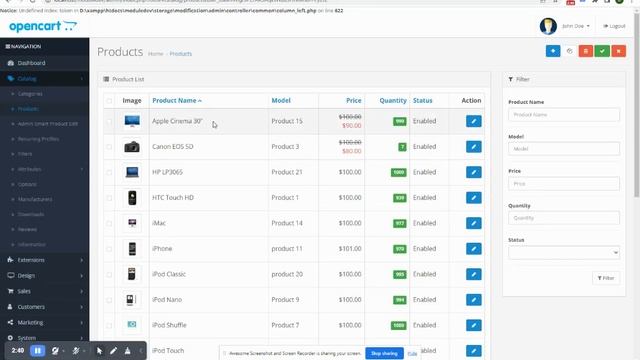
Task: Sort table by Quantity column
Action: (393, 100)
